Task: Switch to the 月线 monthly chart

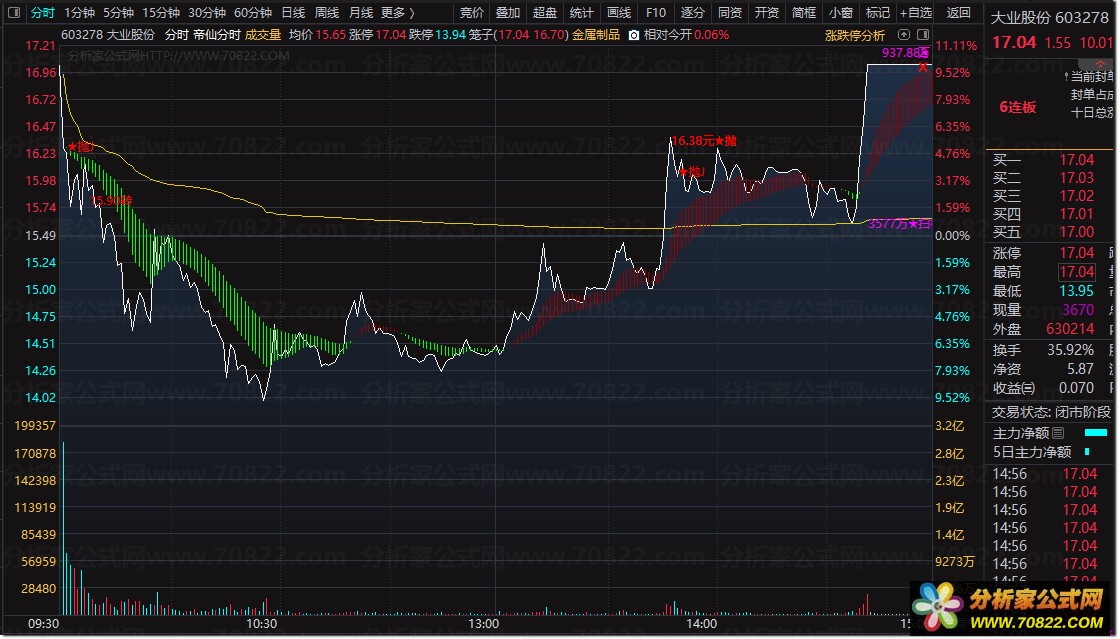Action: pyautogui.click(x=361, y=12)
